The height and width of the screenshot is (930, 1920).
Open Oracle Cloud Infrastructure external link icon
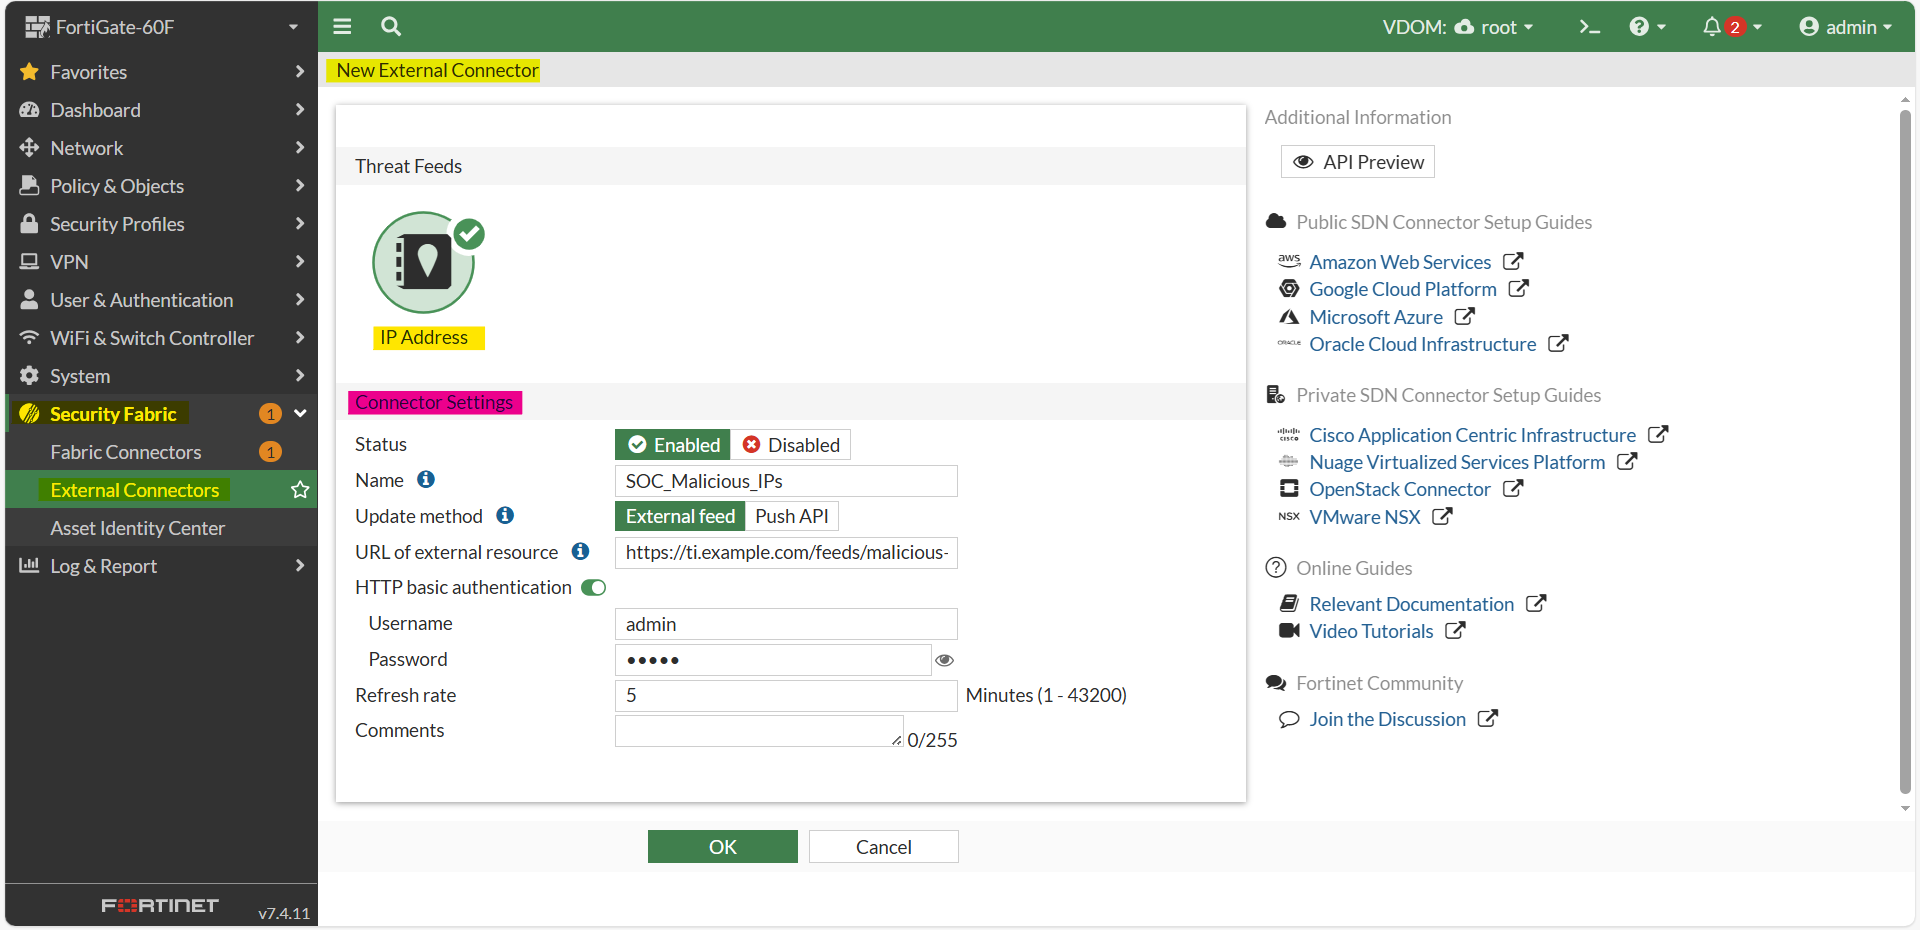(1558, 344)
